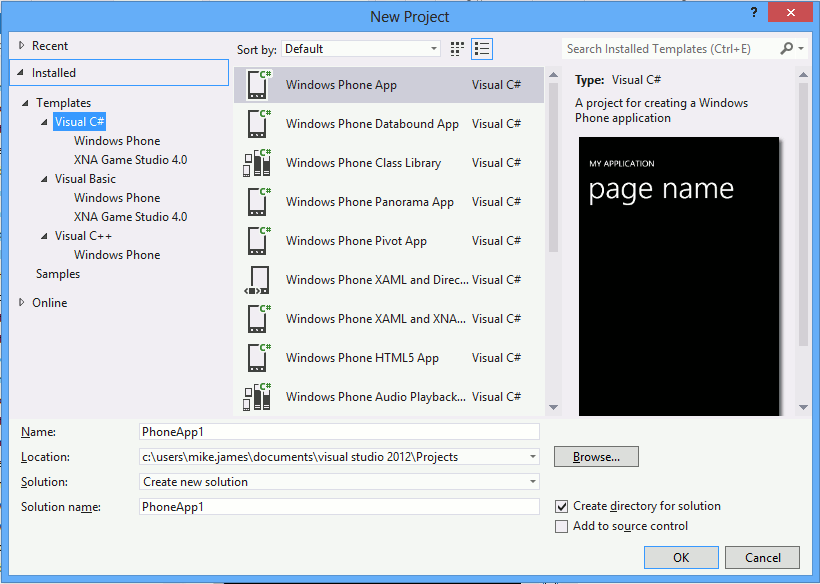Image resolution: width=820 pixels, height=584 pixels.
Task: Click the Windows Phone Databound App icon
Action: point(258,124)
